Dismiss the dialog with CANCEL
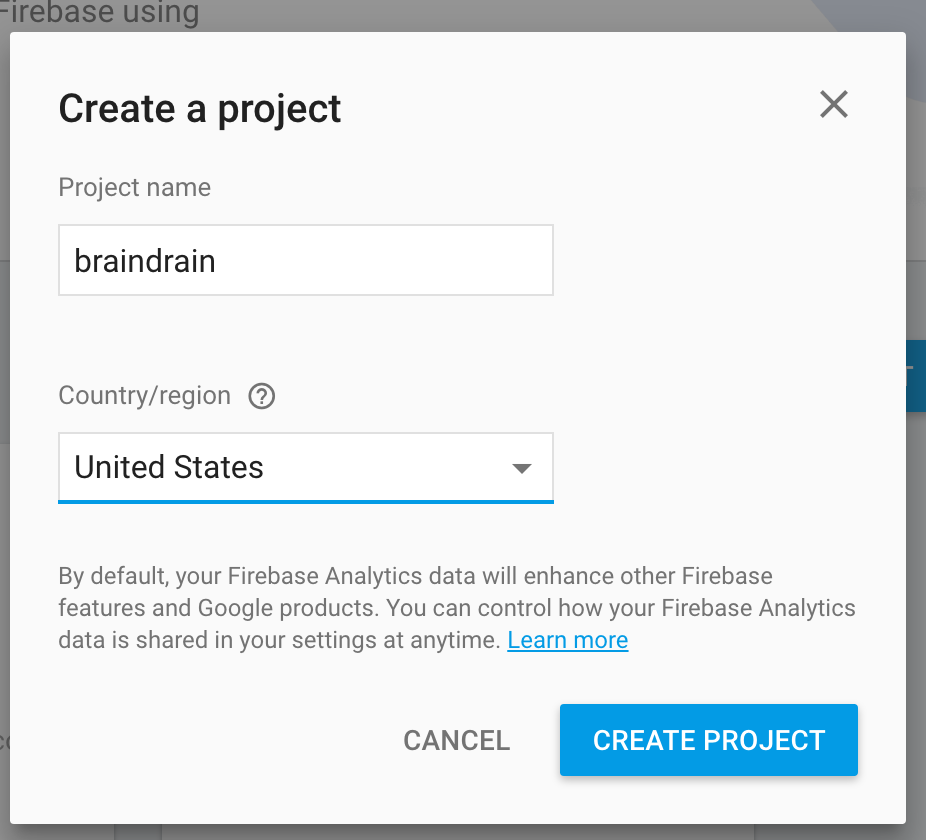The image size is (926, 840). coord(457,740)
